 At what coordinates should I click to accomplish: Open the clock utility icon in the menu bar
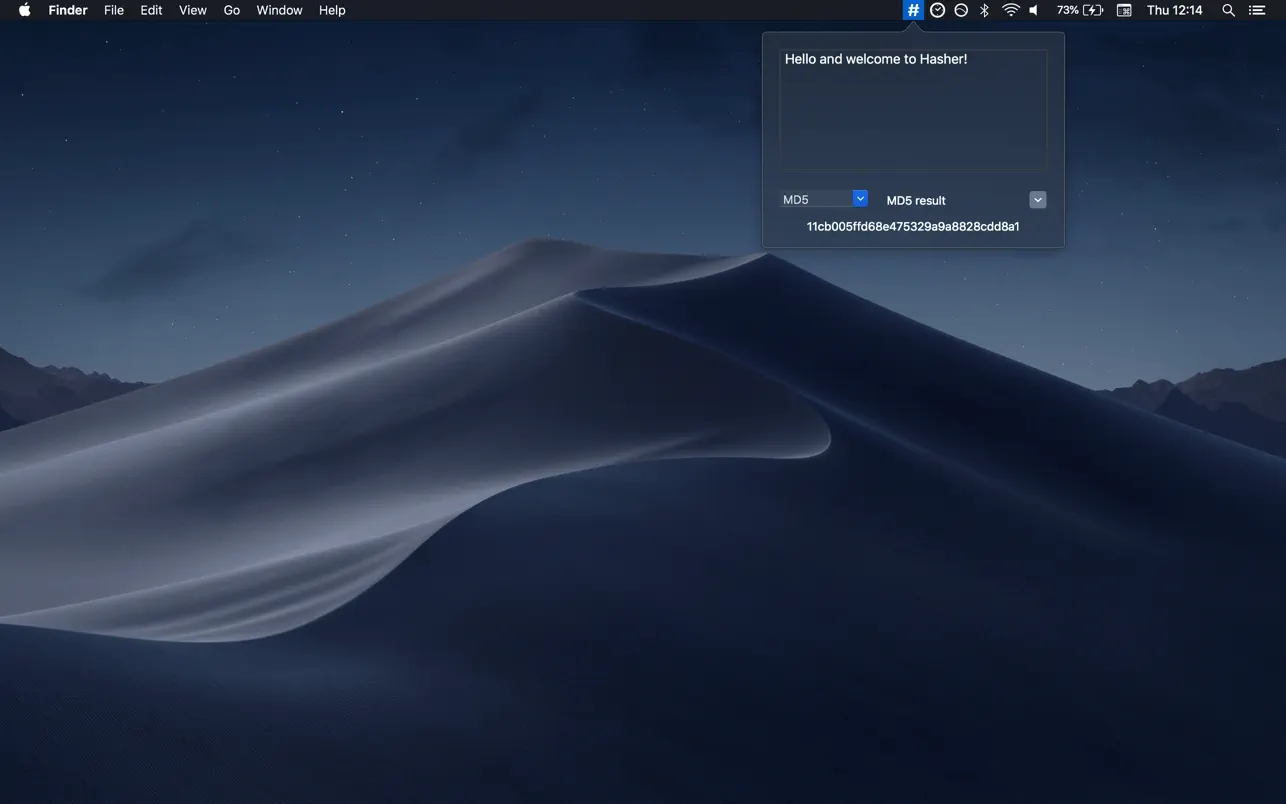[936, 10]
